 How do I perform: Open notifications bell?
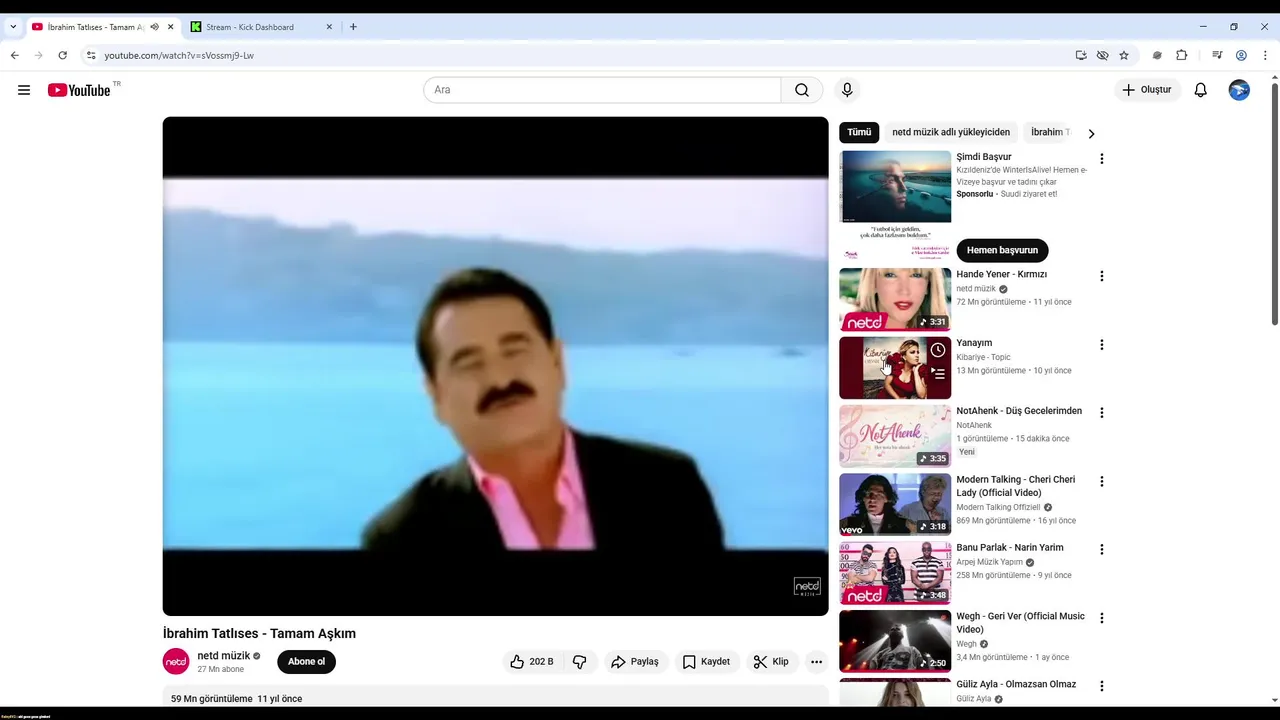pos(1201,90)
